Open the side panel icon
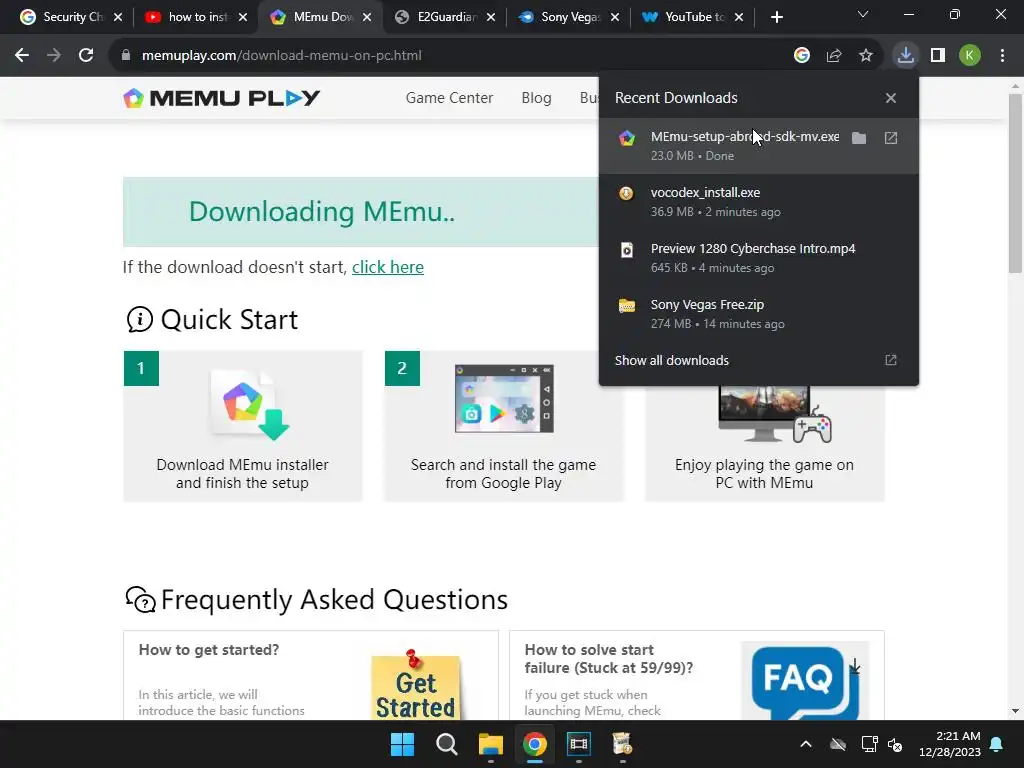This screenshot has height=768, width=1024. (x=938, y=56)
